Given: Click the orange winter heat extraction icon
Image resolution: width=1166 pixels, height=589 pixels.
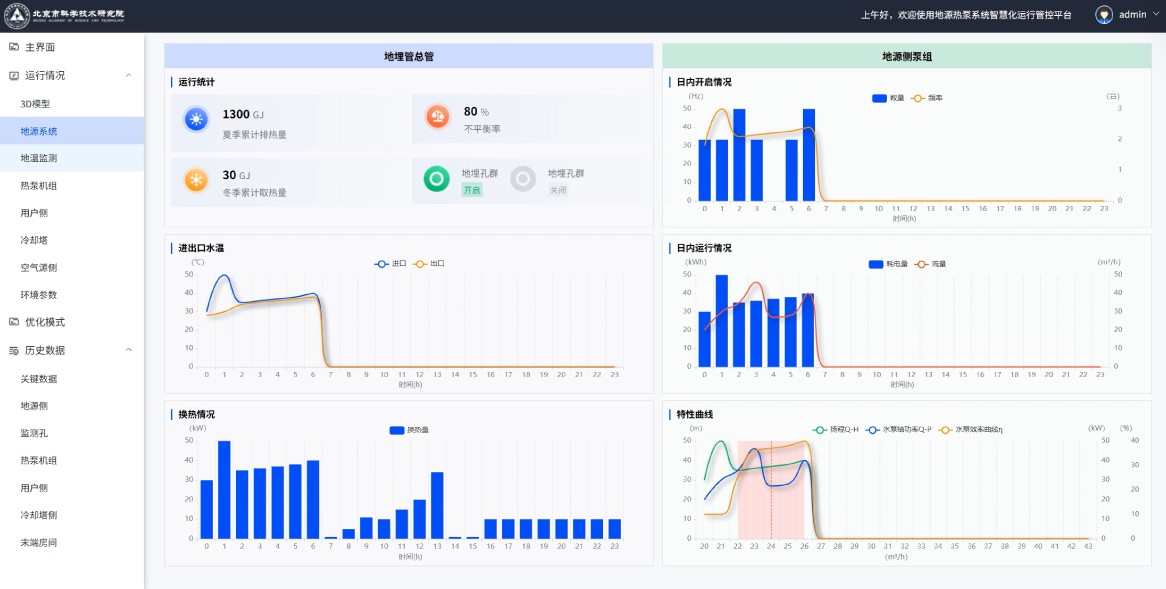Looking at the screenshot, I should click(195, 180).
